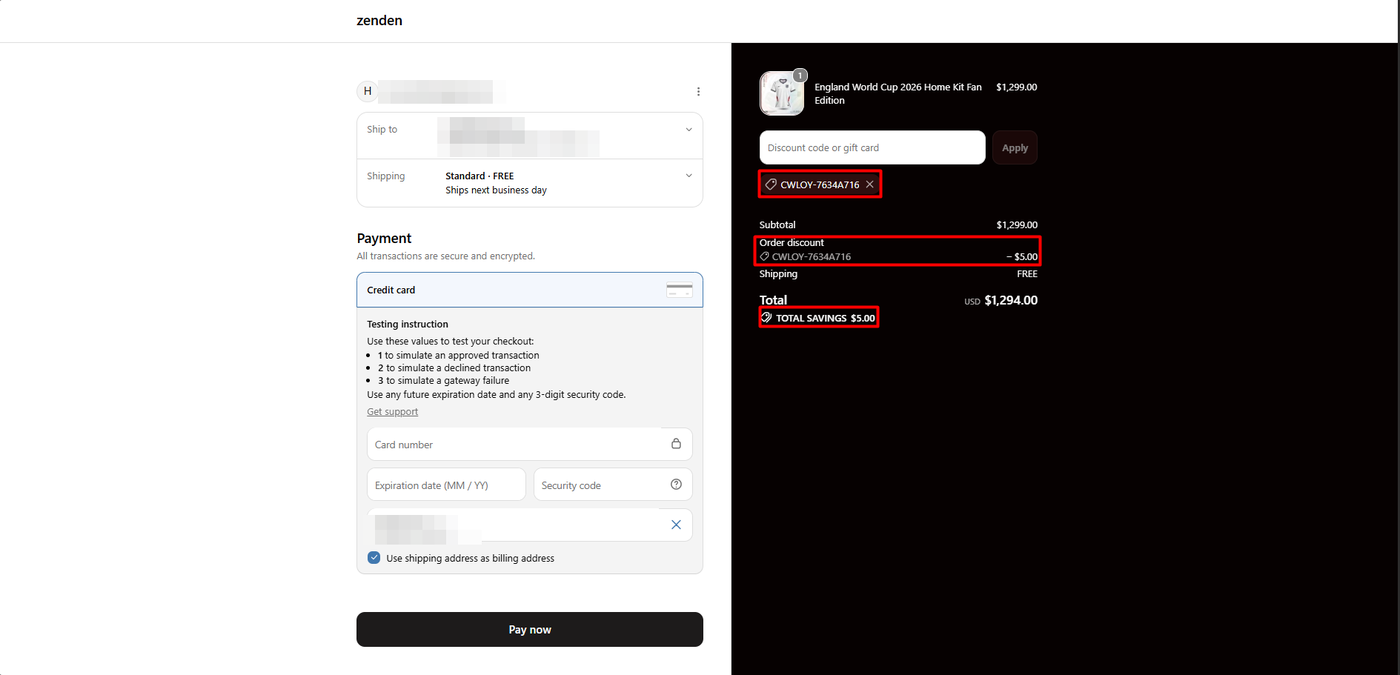This screenshot has width=1400, height=675.
Task: Click the zenden store logo
Action: coord(379,20)
